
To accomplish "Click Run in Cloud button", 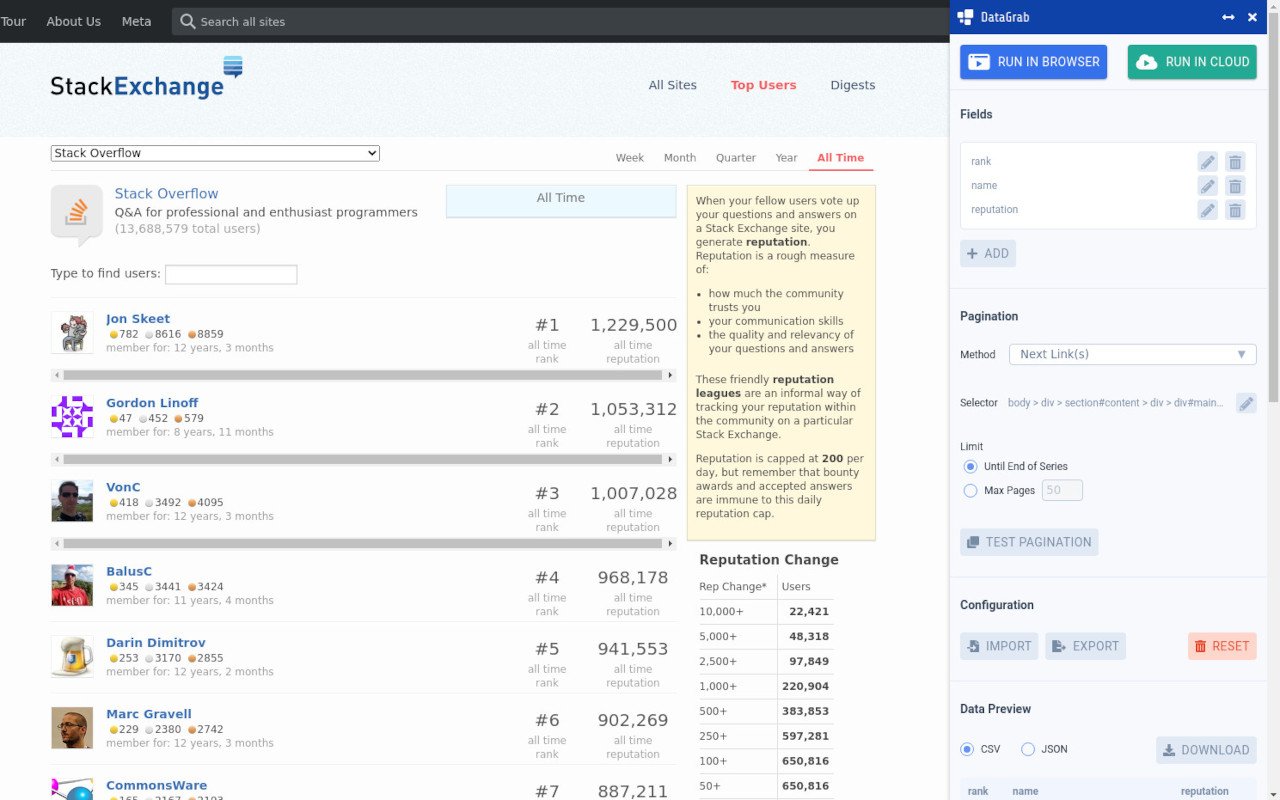I will (x=1192, y=62).
